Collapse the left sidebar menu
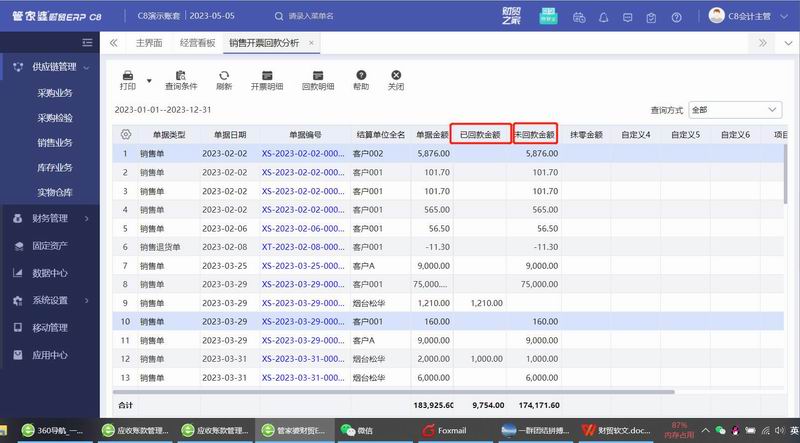The height and width of the screenshot is (443, 800). click(x=87, y=43)
